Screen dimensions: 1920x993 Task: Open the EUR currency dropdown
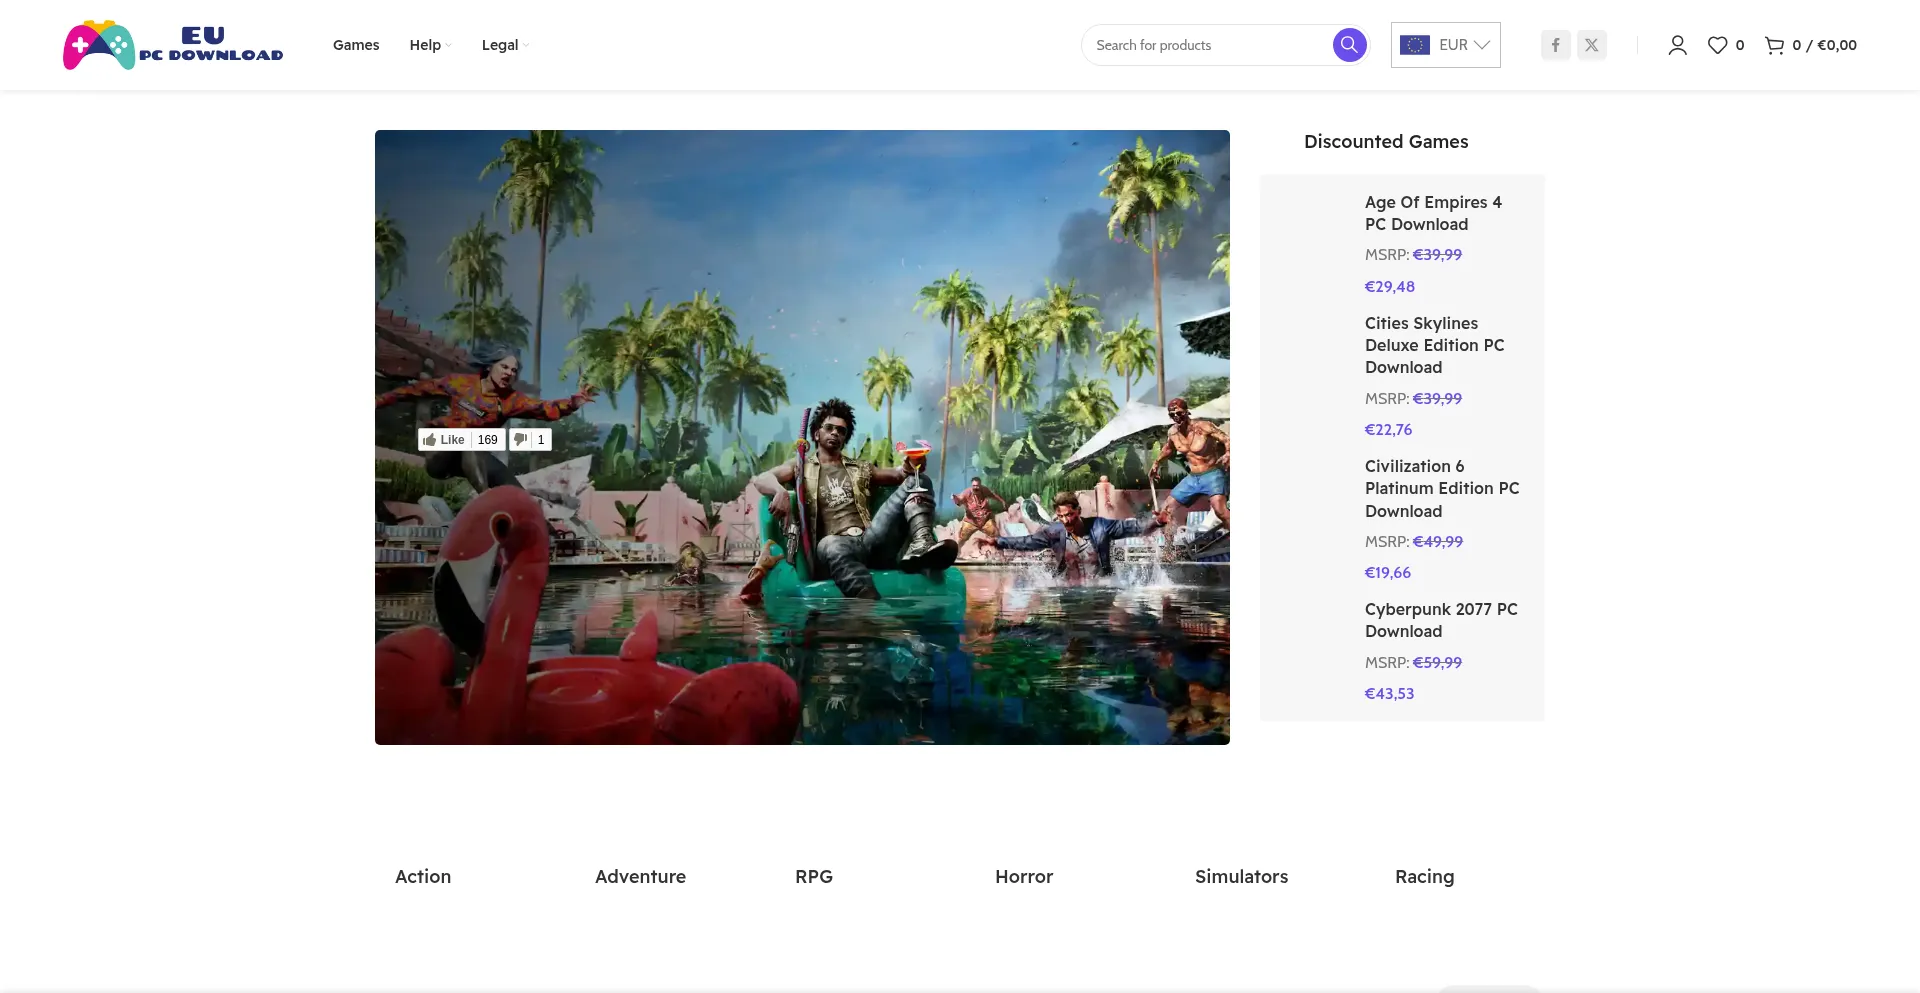(1446, 45)
